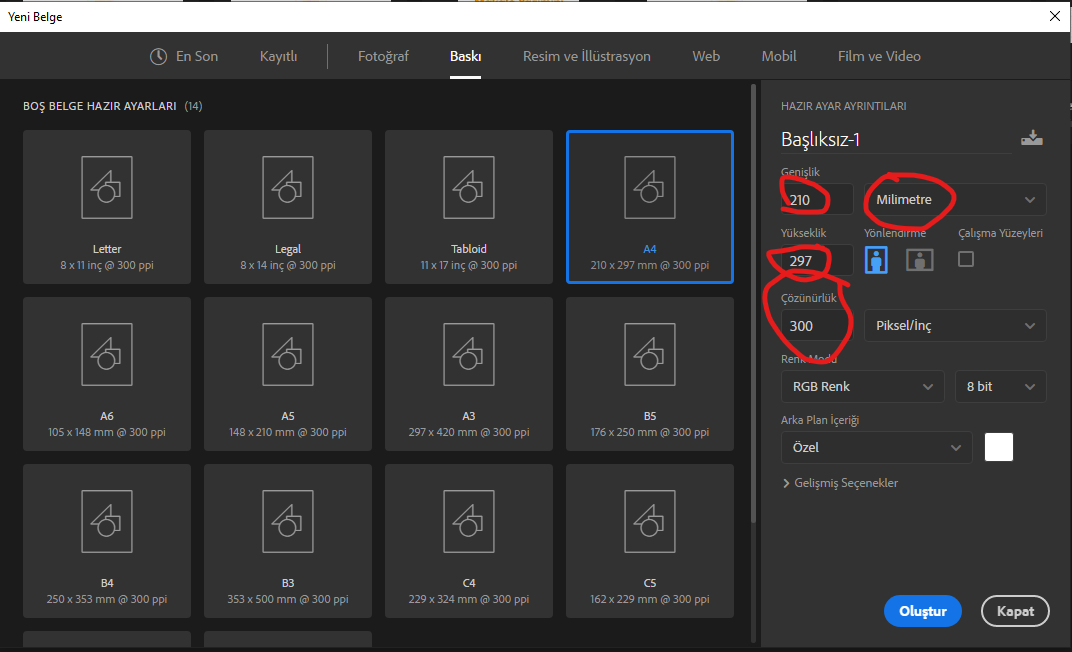Viewport: 1072px width, 652px height.
Task: Select landscape orientation icon
Action: click(920, 260)
